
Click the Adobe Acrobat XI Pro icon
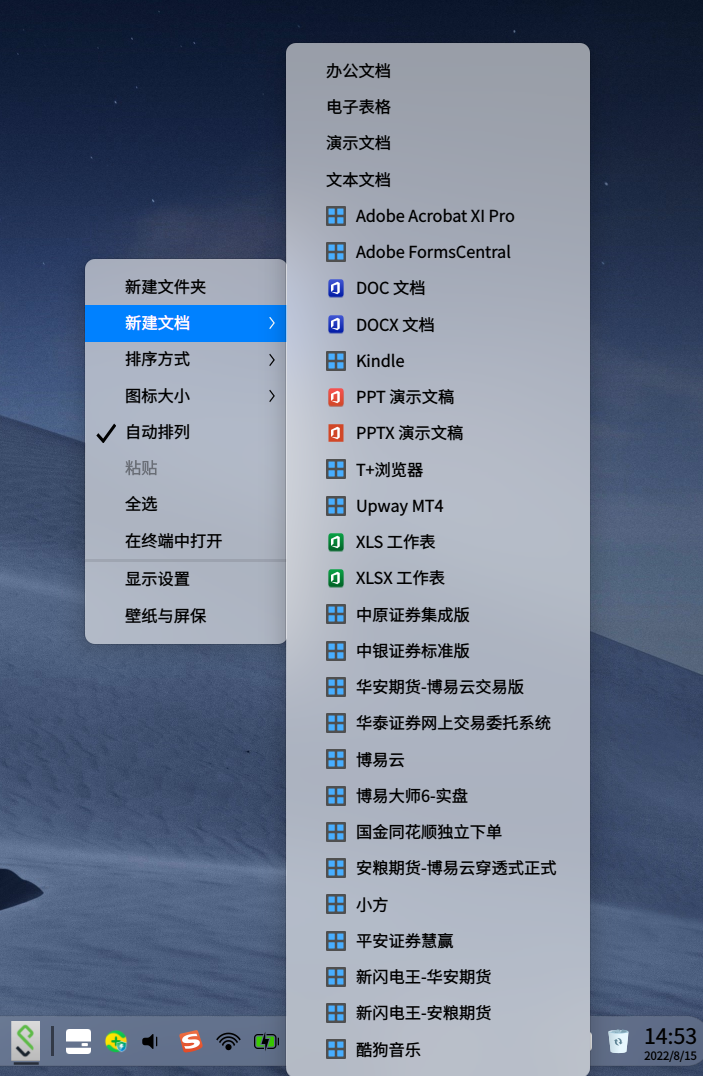pyautogui.click(x=336, y=216)
